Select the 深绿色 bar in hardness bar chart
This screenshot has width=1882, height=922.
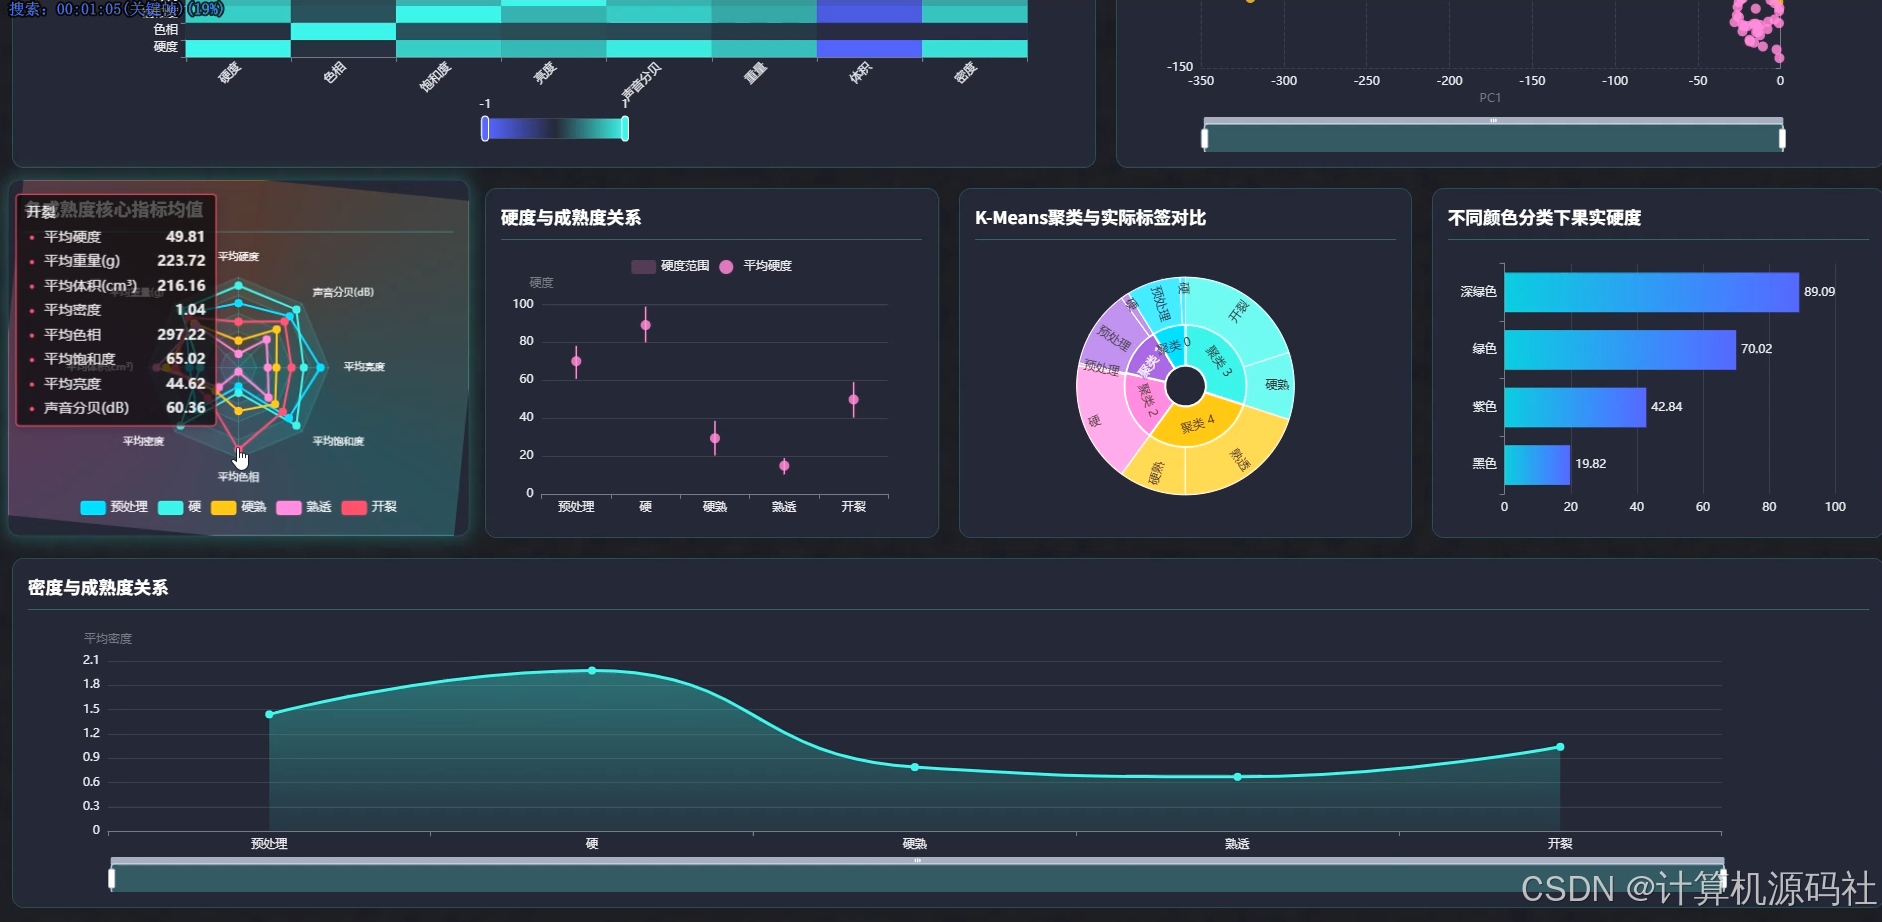[1651, 292]
